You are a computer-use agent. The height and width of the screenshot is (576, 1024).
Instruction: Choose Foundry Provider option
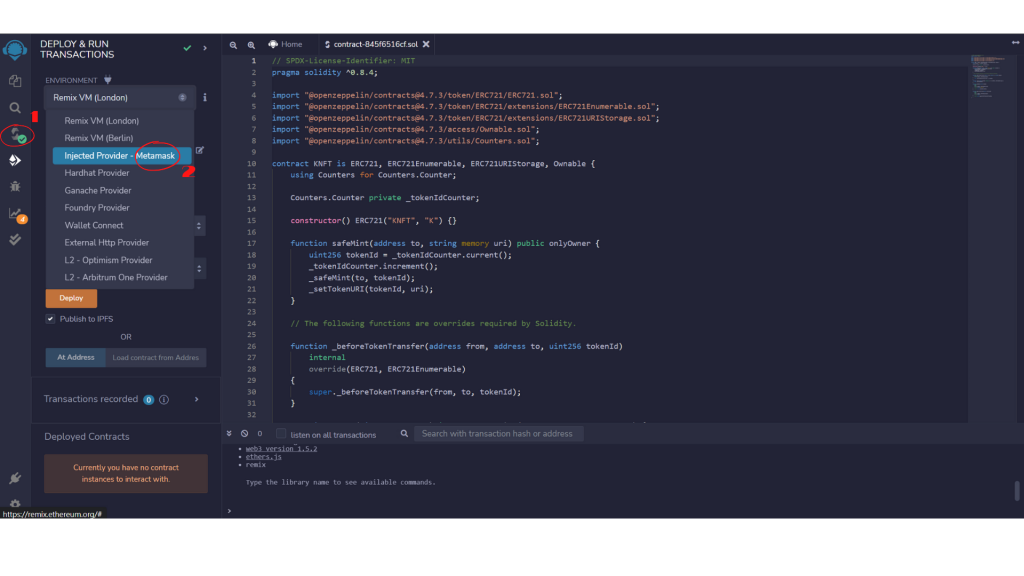tap(97, 208)
